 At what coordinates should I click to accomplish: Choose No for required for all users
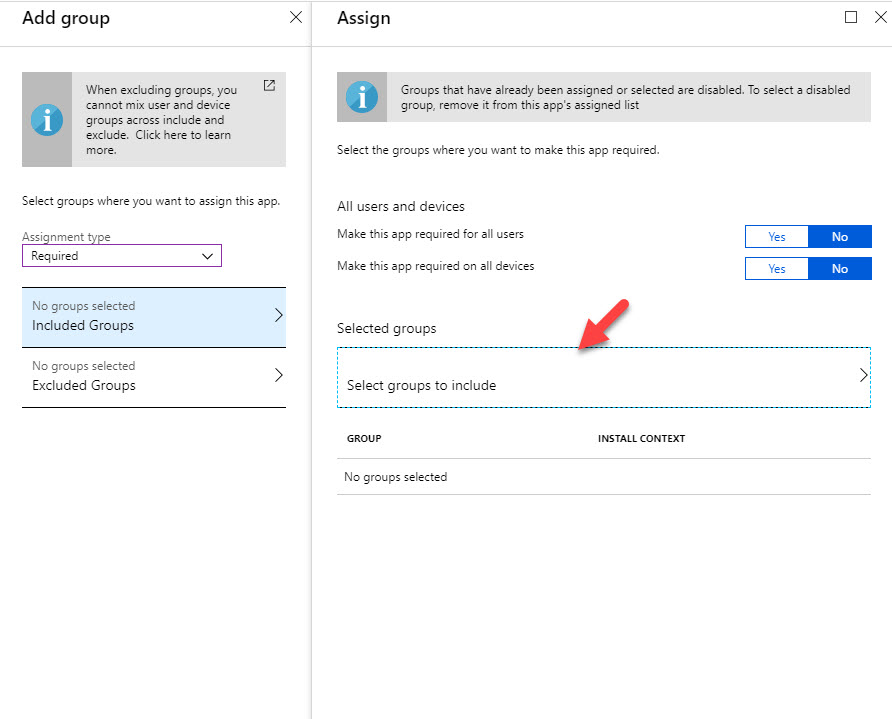click(x=840, y=237)
